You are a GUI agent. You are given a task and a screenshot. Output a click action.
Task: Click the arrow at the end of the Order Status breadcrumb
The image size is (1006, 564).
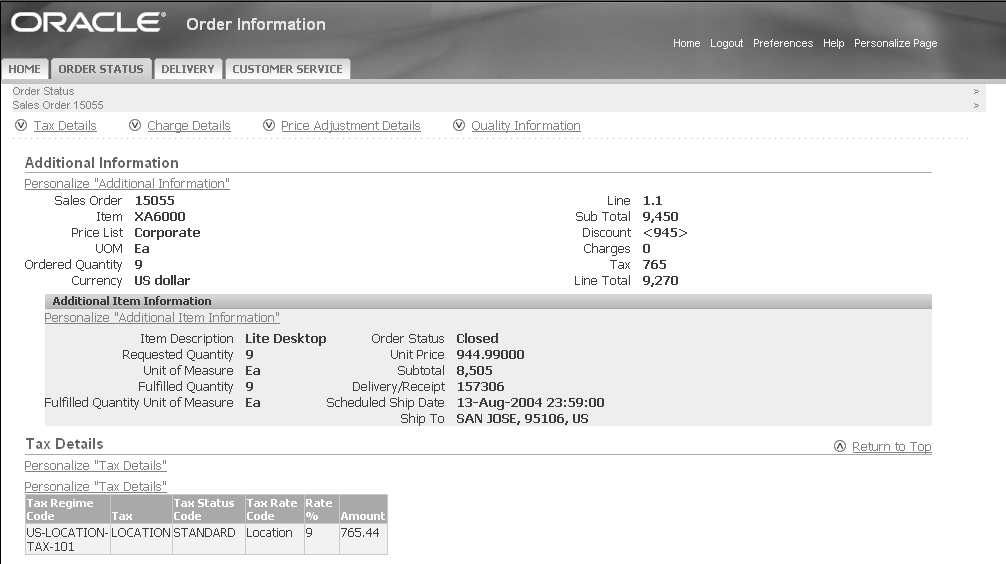[x=976, y=91]
